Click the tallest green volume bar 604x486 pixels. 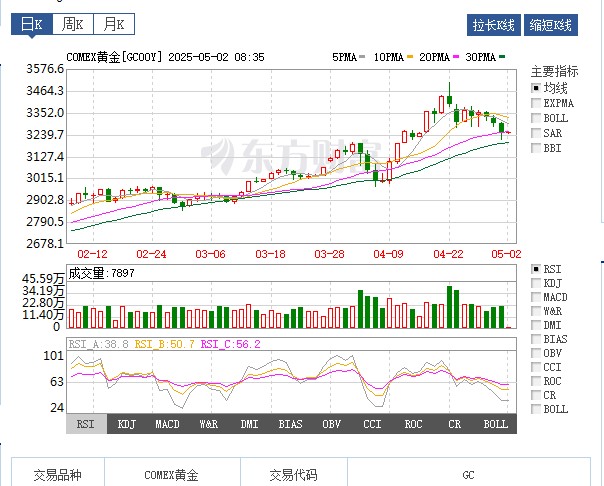coord(449,307)
